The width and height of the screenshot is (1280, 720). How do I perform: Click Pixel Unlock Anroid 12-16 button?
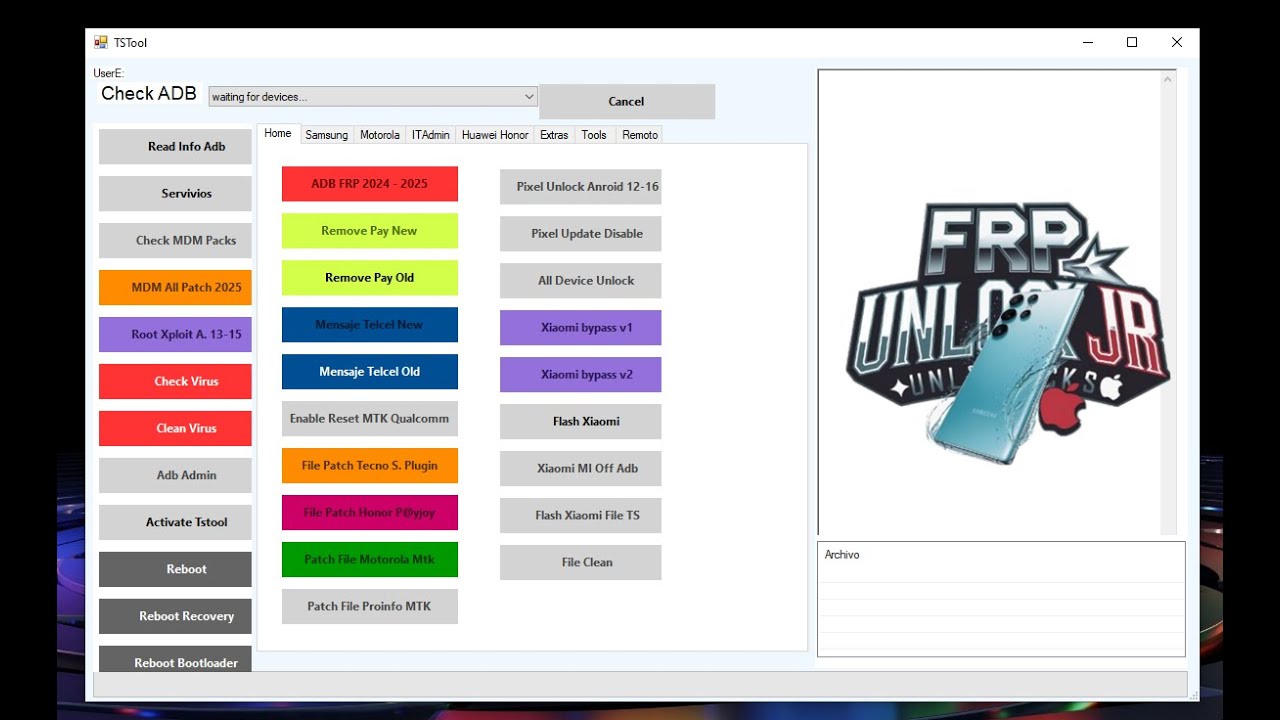(x=581, y=187)
